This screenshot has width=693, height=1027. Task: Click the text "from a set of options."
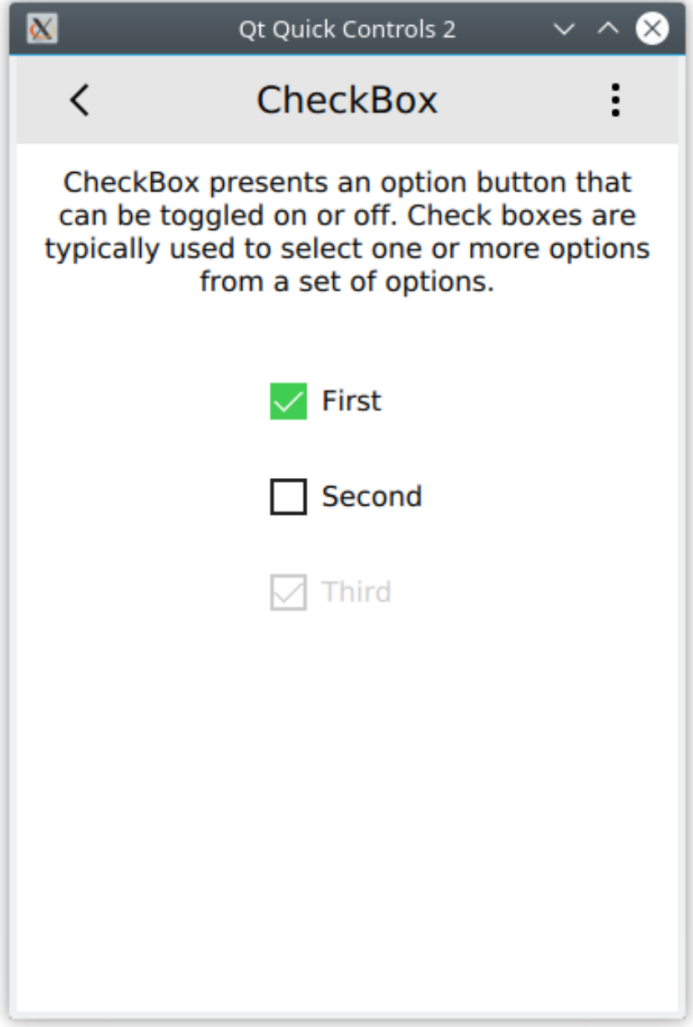(347, 282)
